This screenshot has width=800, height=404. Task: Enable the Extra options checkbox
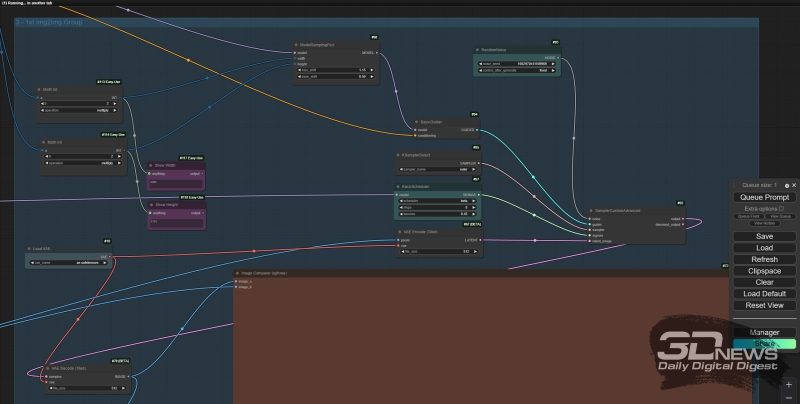(781, 208)
